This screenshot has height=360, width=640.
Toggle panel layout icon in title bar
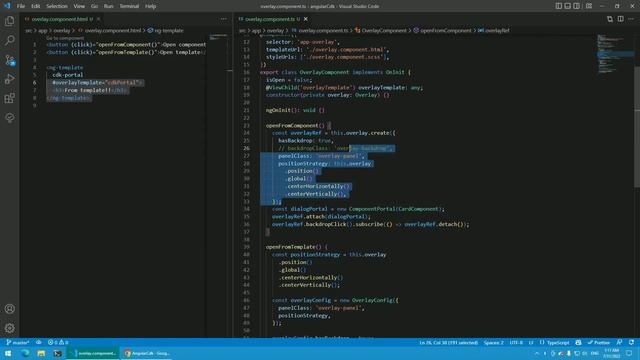tap(567, 6)
